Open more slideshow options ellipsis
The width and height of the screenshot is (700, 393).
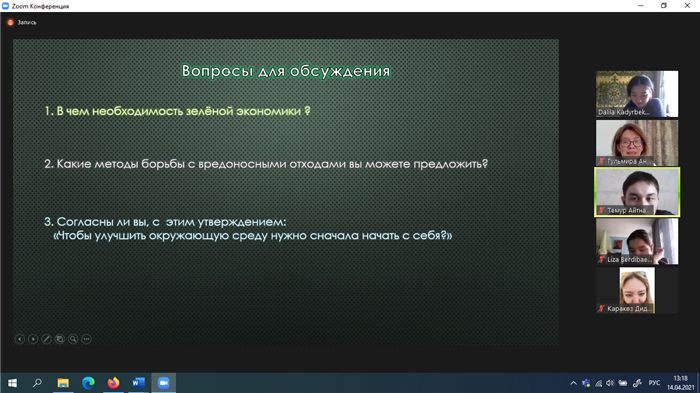click(87, 339)
